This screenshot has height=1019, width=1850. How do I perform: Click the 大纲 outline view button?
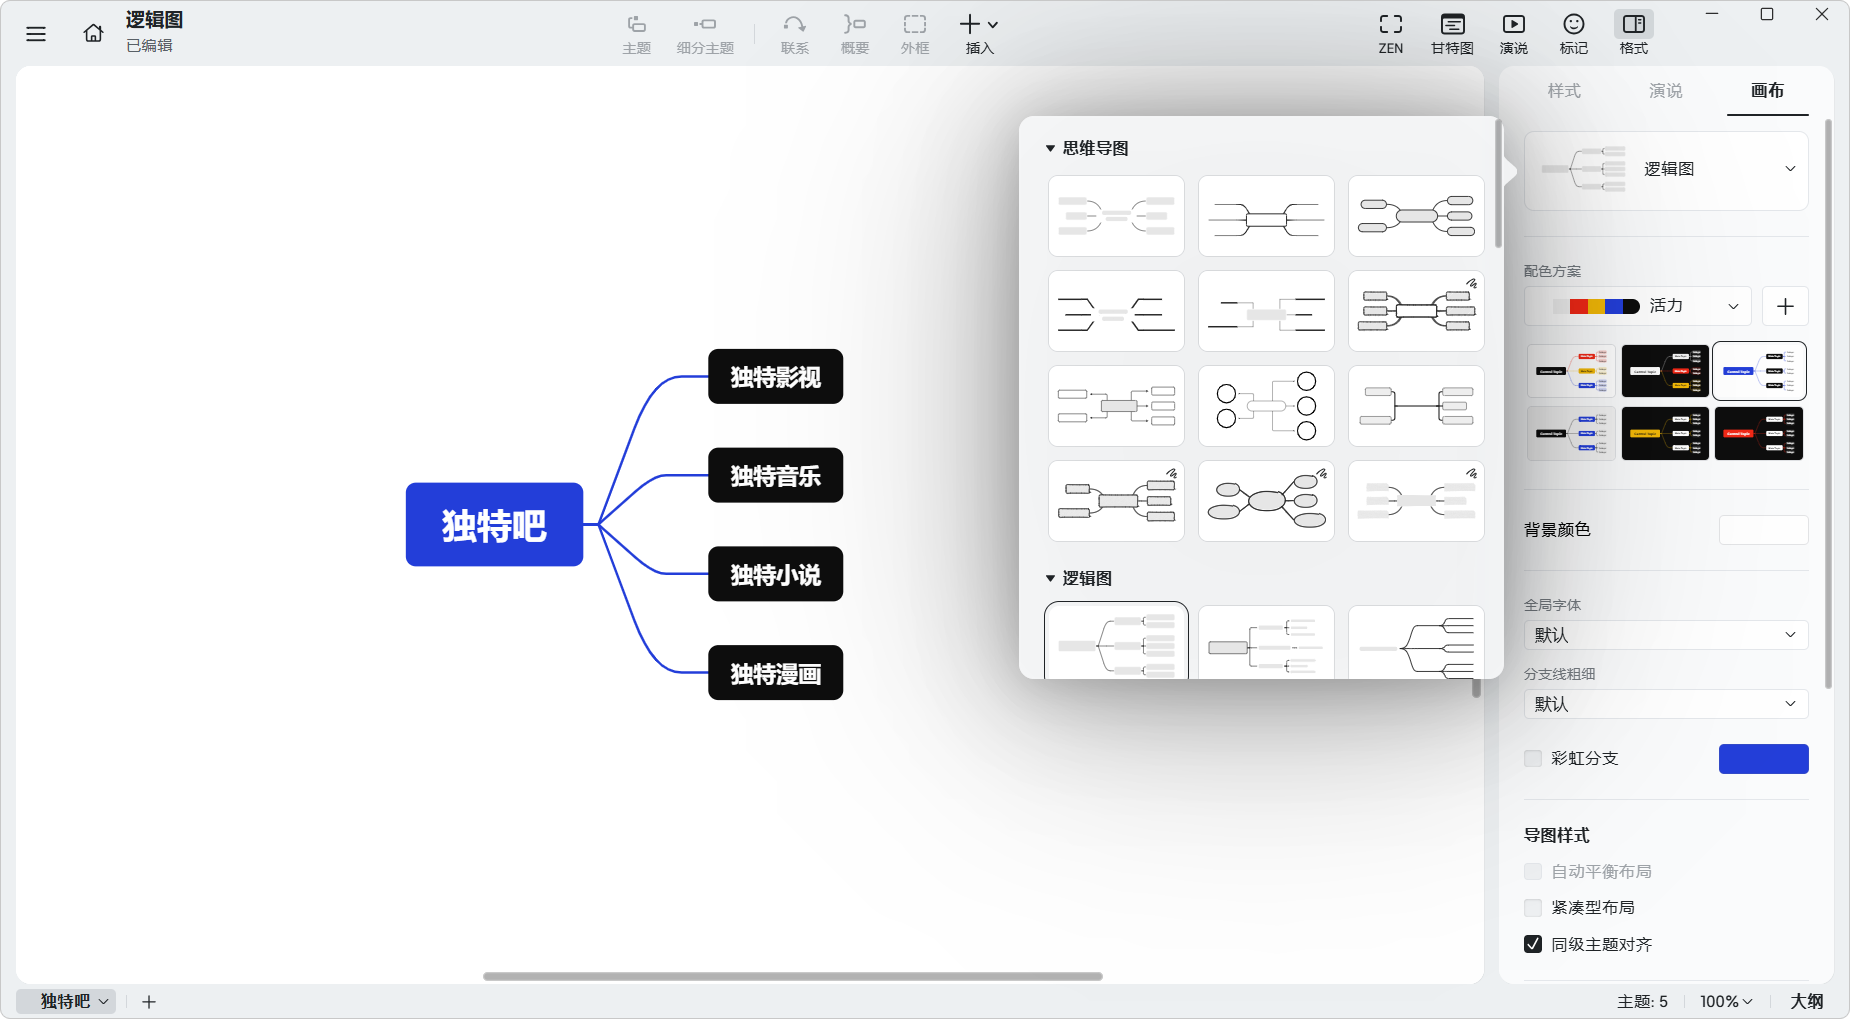(1808, 1001)
